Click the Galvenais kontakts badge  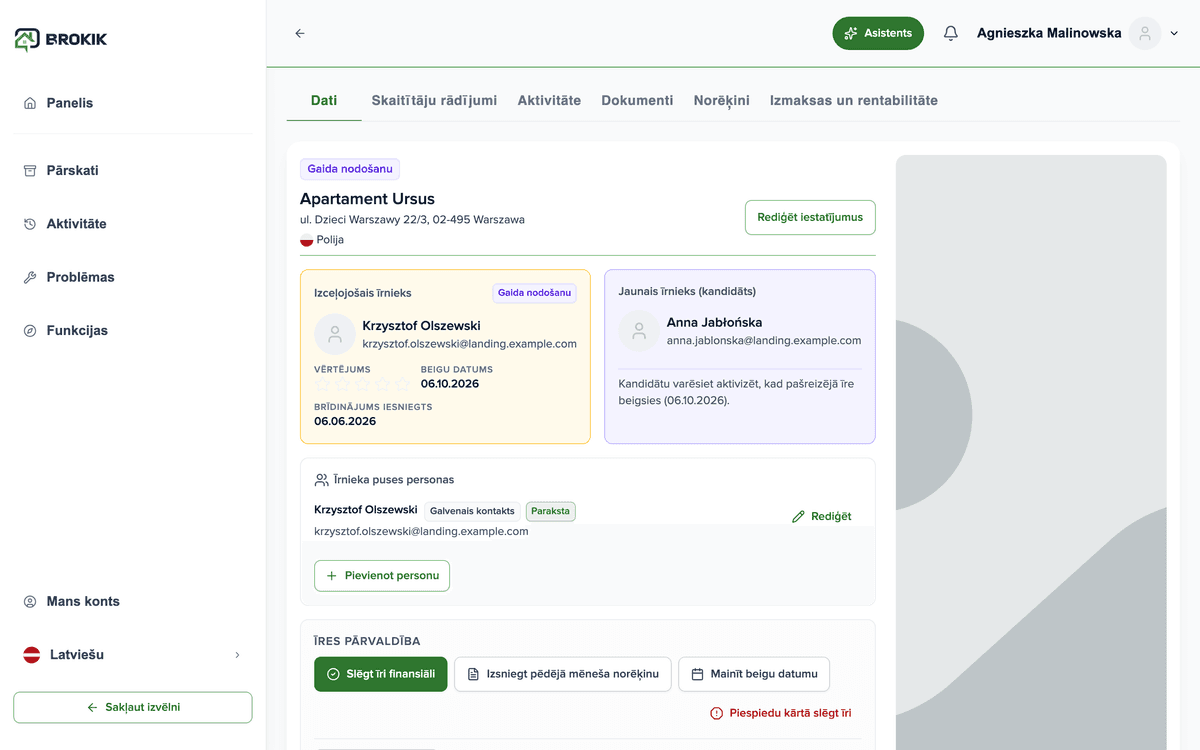click(x=472, y=511)
